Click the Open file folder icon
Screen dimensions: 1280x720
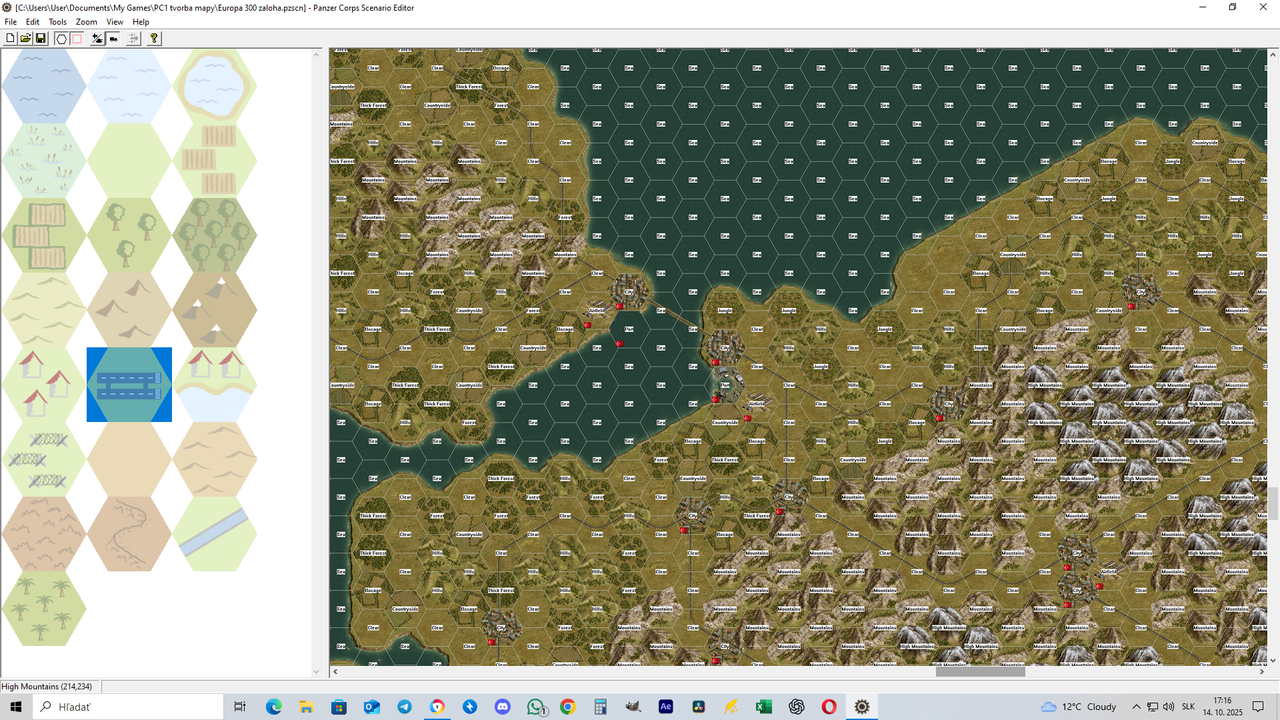coord(25,38)
